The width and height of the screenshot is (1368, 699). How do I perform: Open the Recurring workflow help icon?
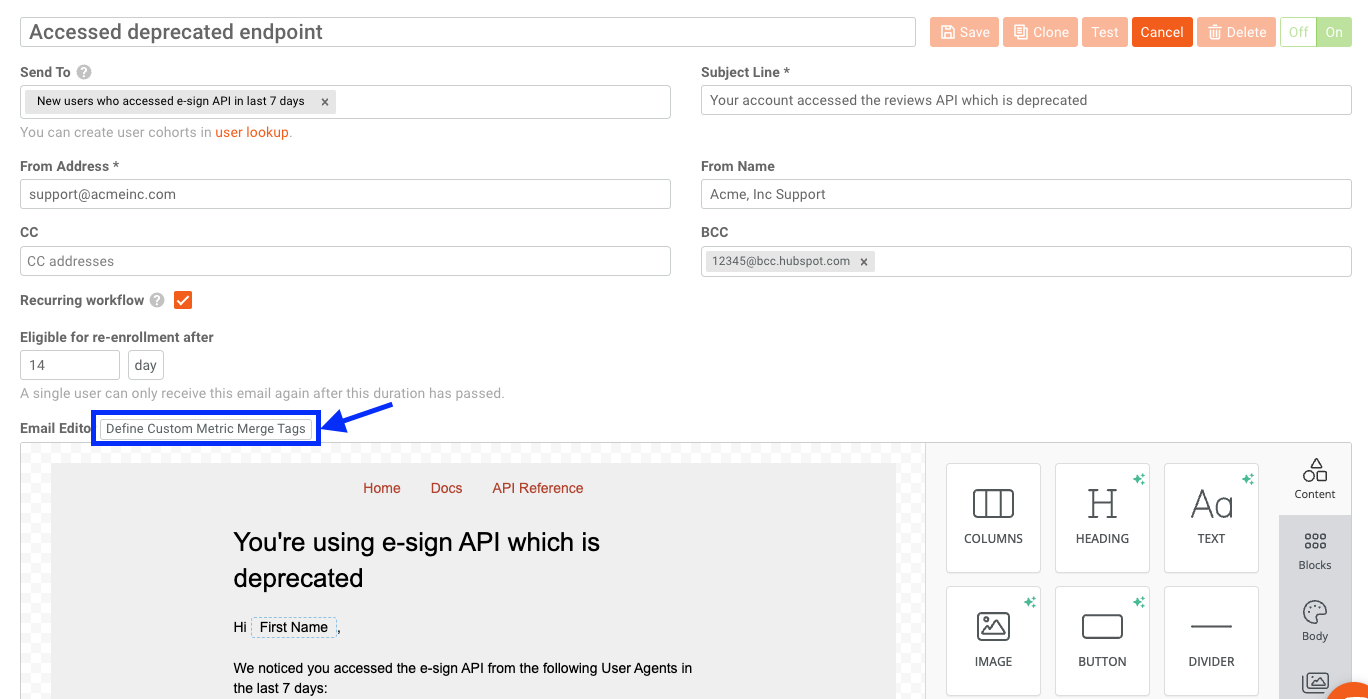tap(157, 300)
